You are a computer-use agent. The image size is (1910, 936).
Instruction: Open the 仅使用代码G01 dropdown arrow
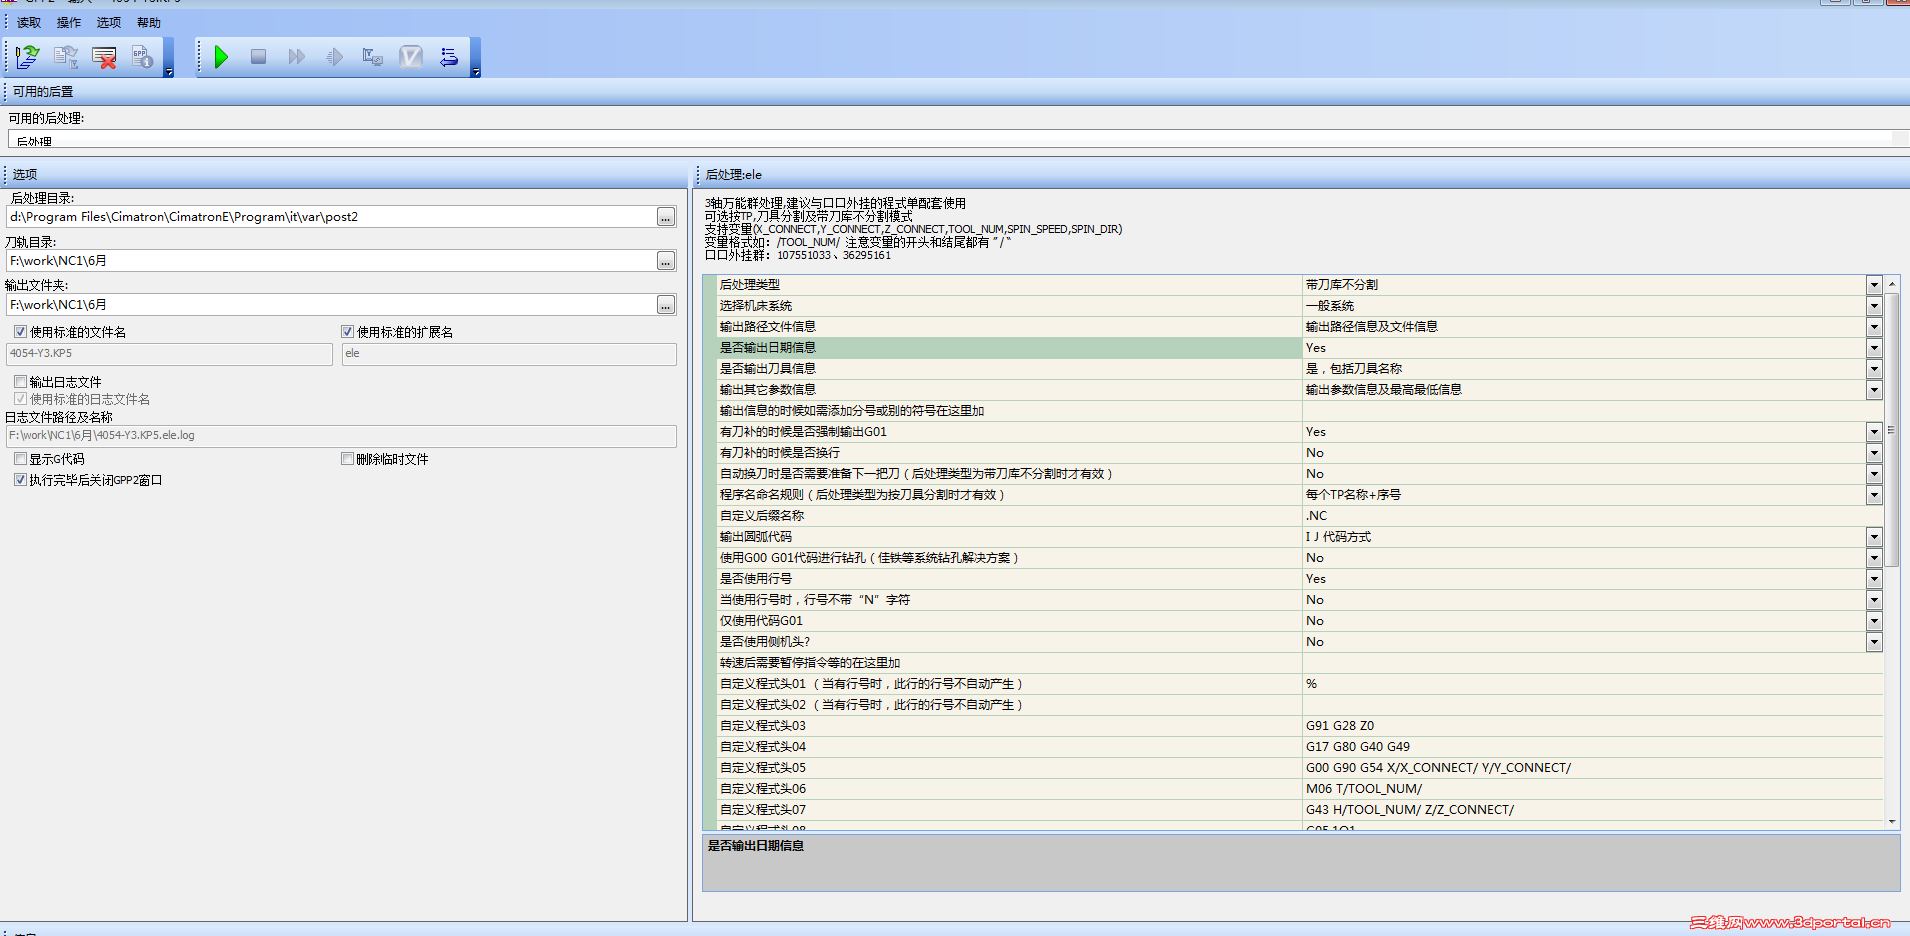(x=1874, y=621)
